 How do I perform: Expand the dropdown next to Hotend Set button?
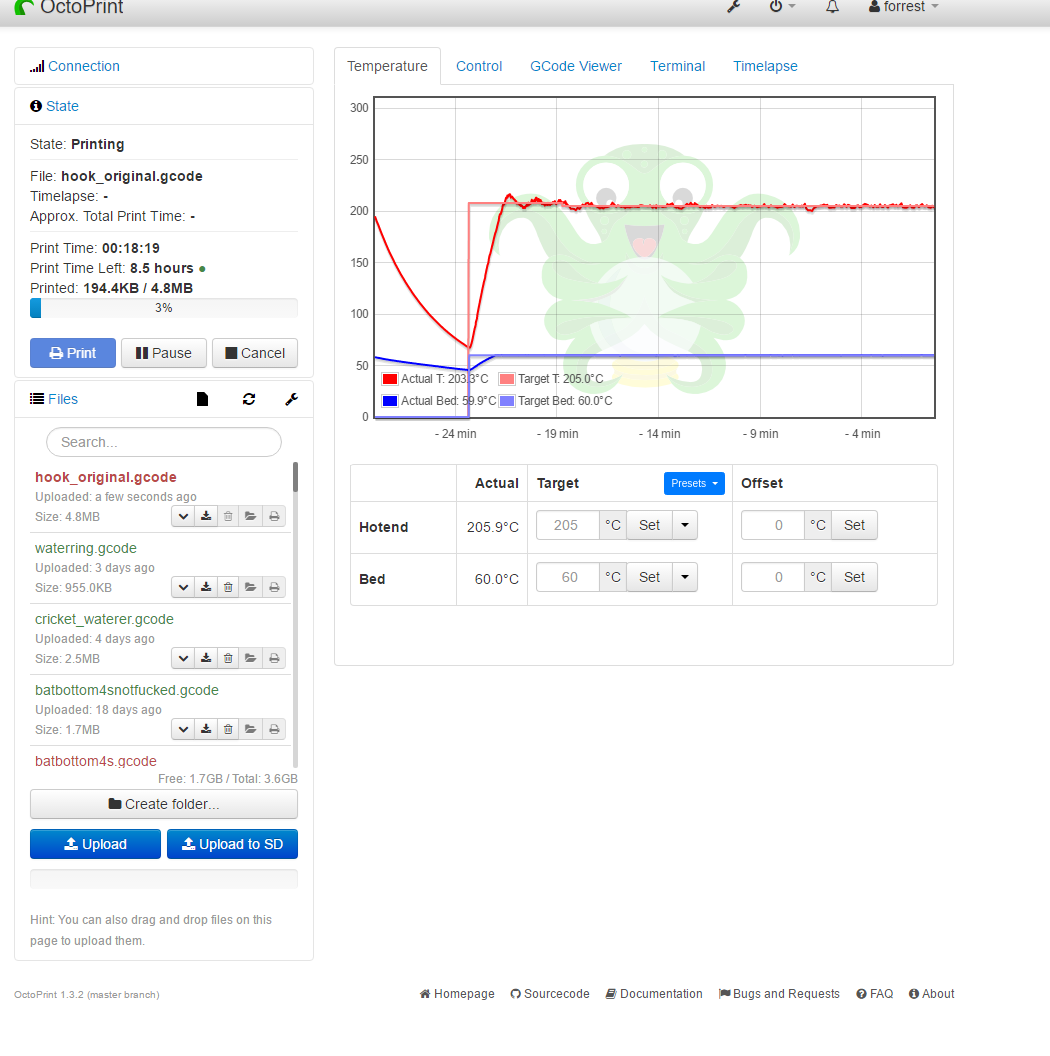pos(685,524)
